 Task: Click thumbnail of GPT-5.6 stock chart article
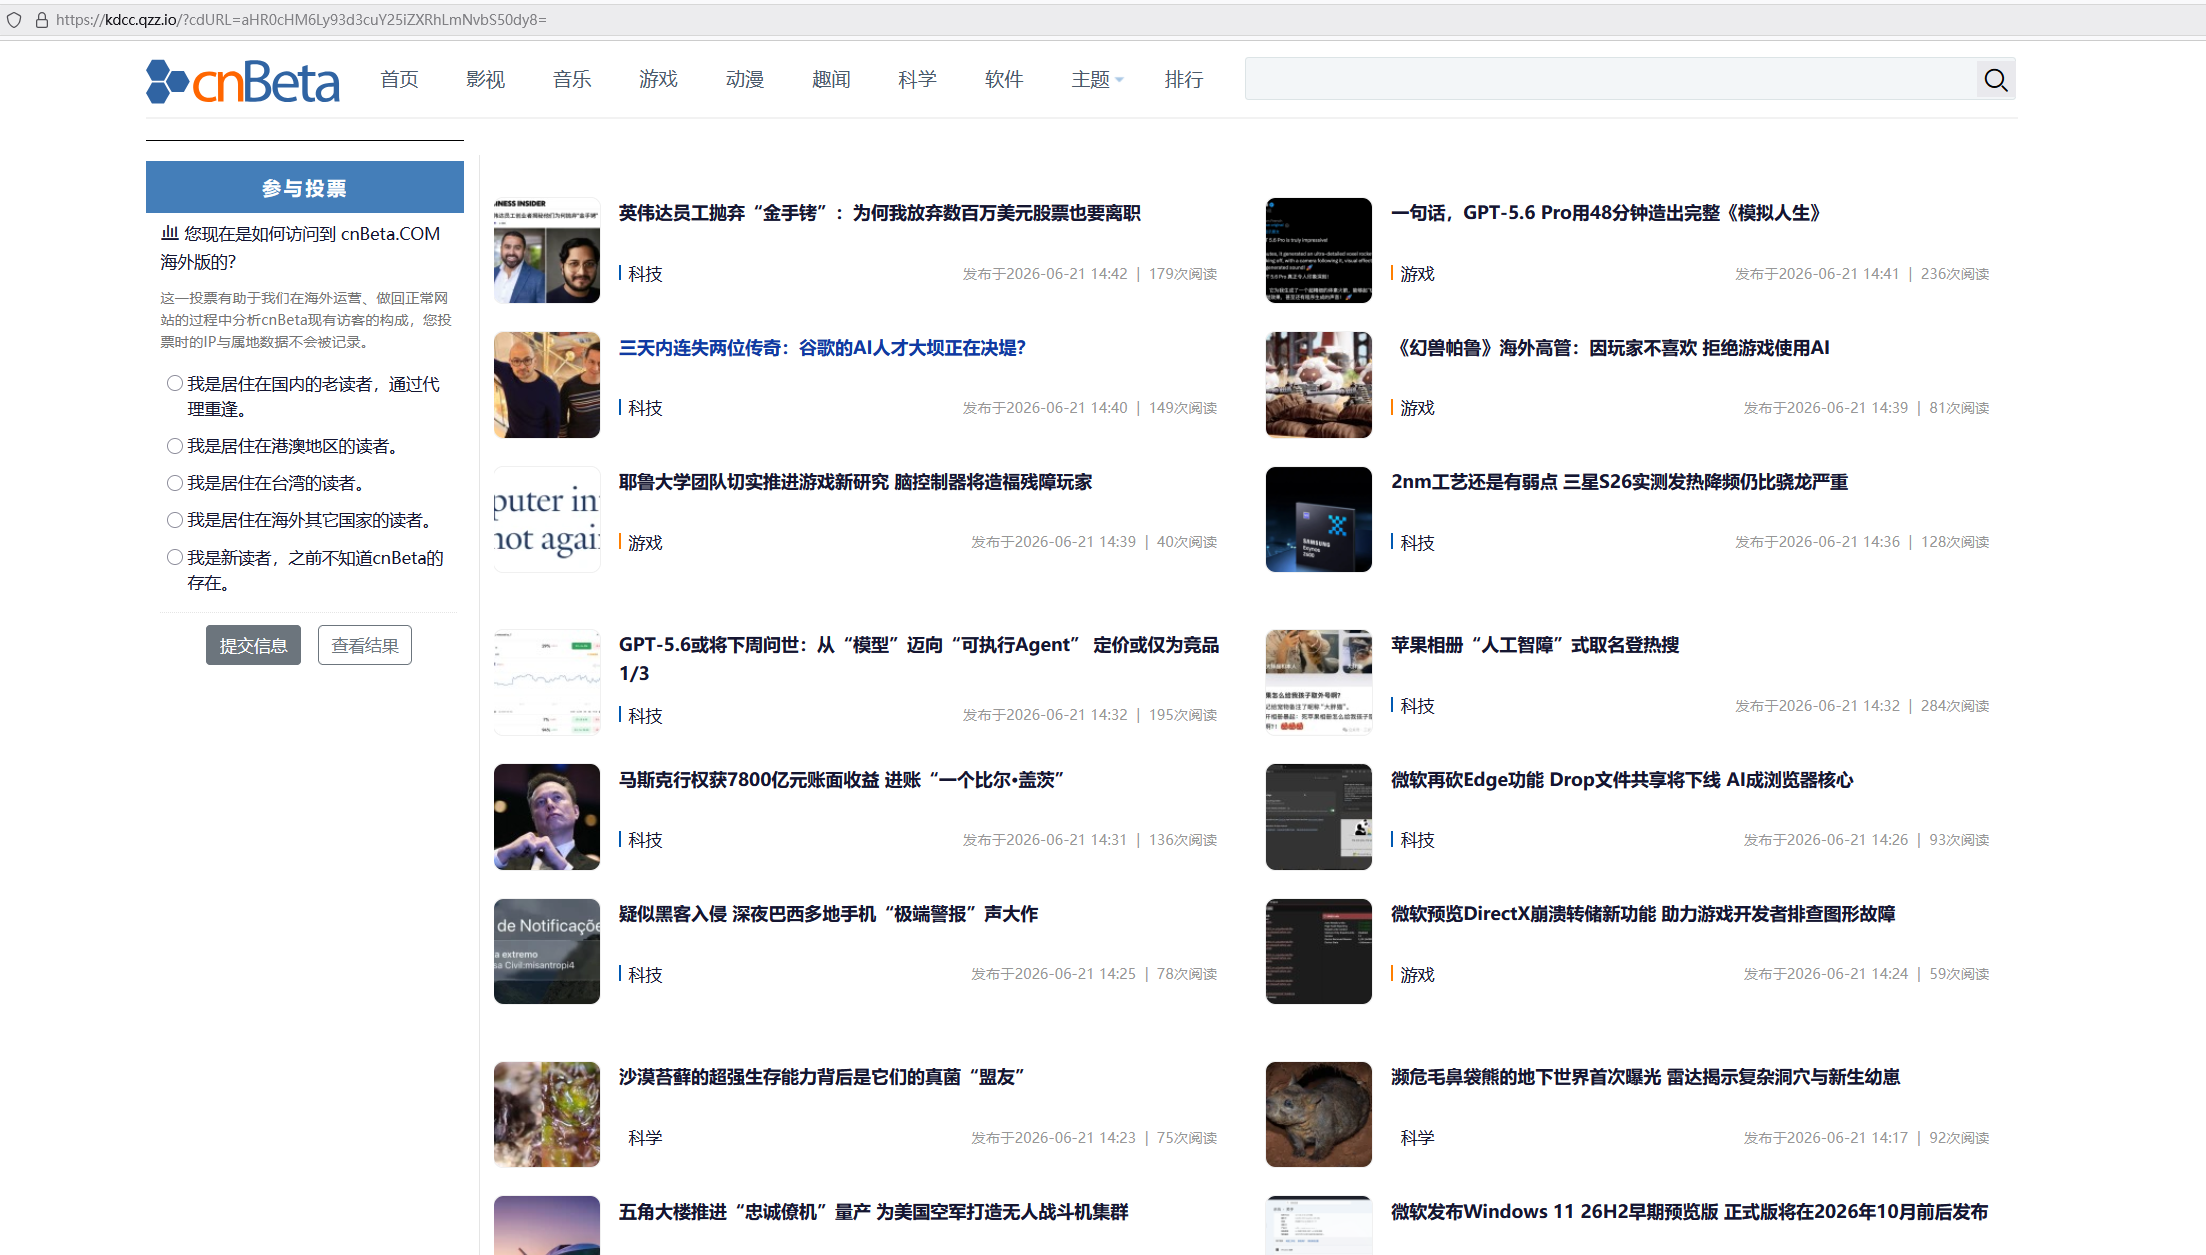547,682
